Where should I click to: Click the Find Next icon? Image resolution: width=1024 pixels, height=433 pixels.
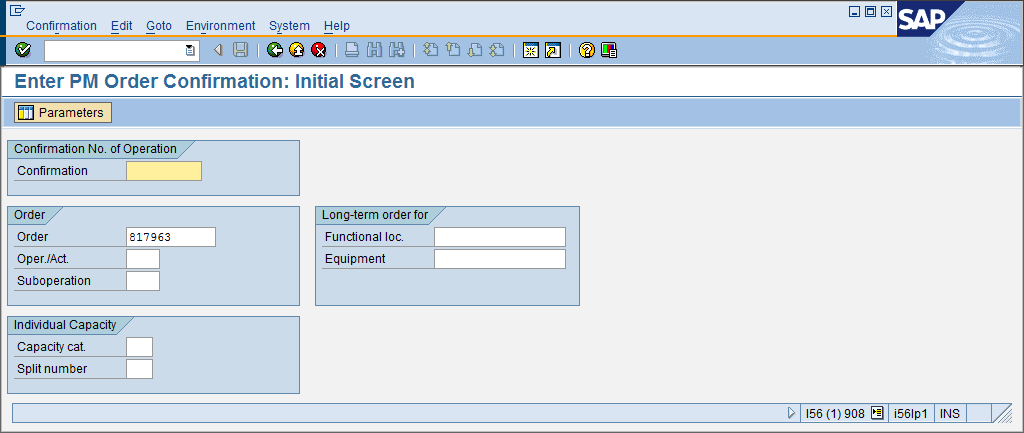click(x=396, y=50)
